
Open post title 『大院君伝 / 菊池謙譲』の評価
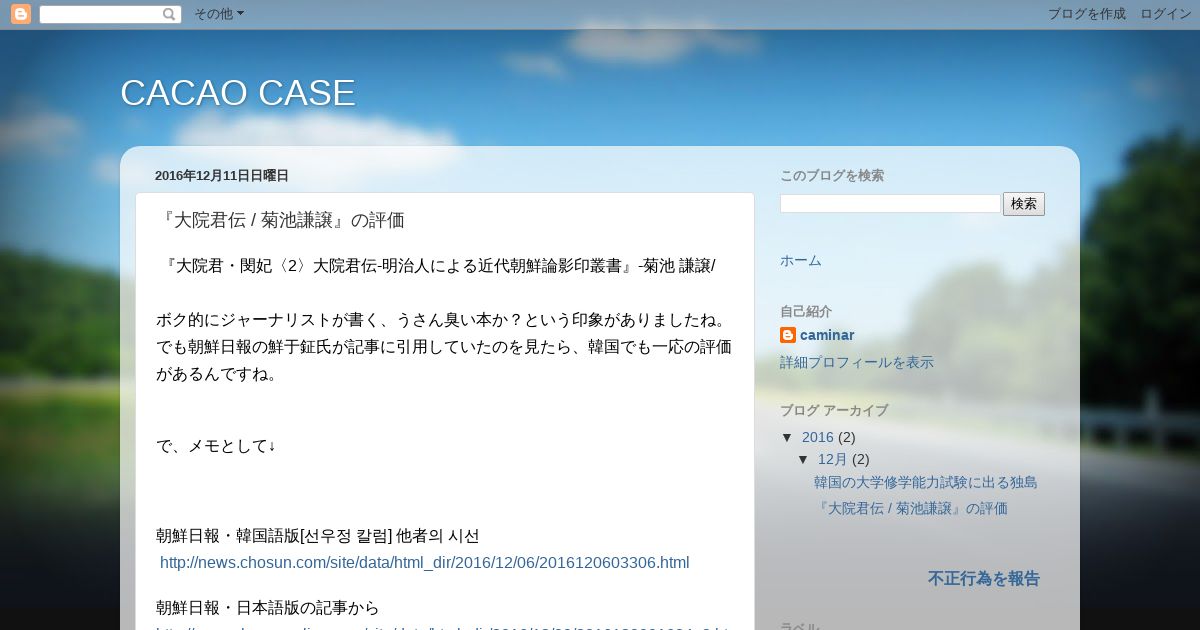pyautogui.click(x=283, y=220)
